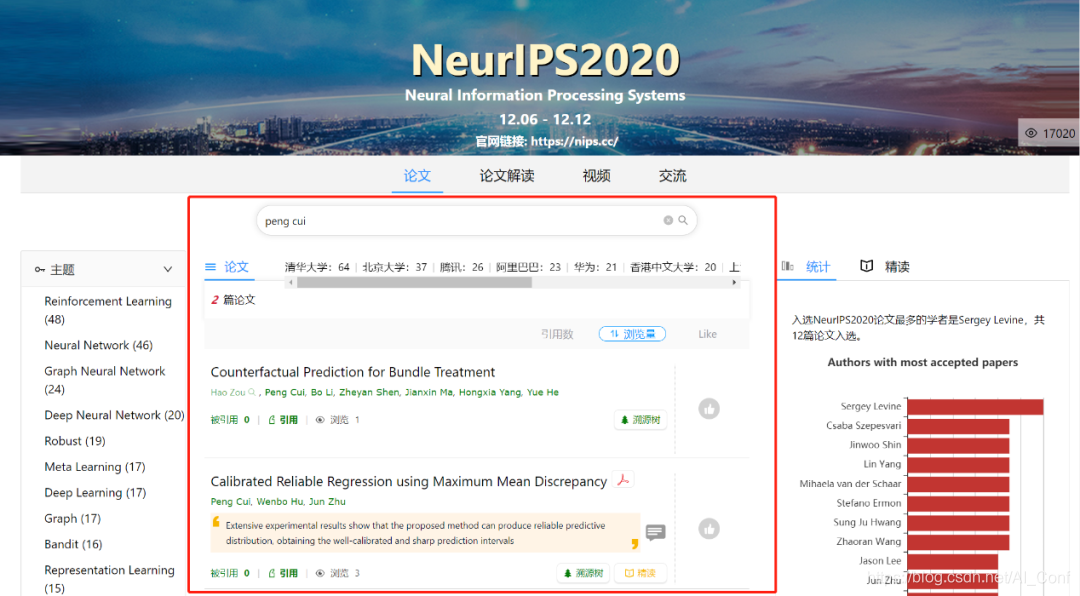Viewport: 1080px width, 596px height.
Task: Open author Bo Li profile
Action: [322, 392]
